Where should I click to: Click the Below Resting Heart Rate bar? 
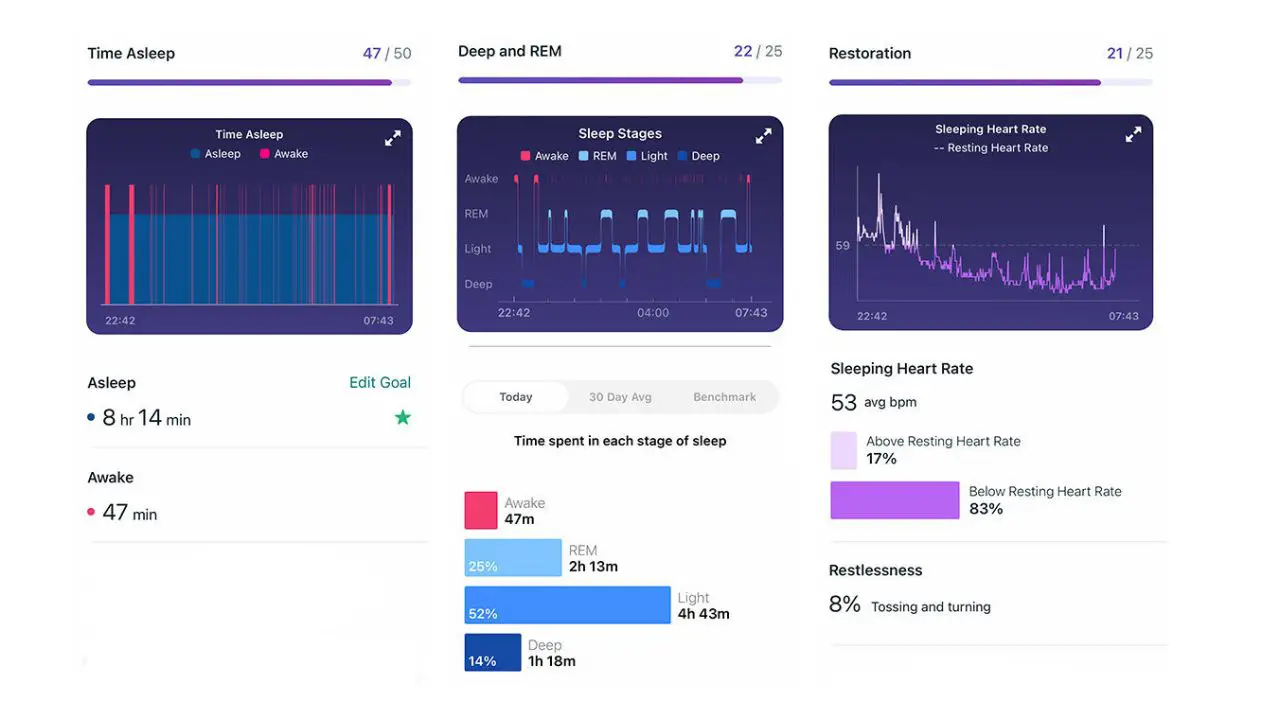click(x=895, y=500)
